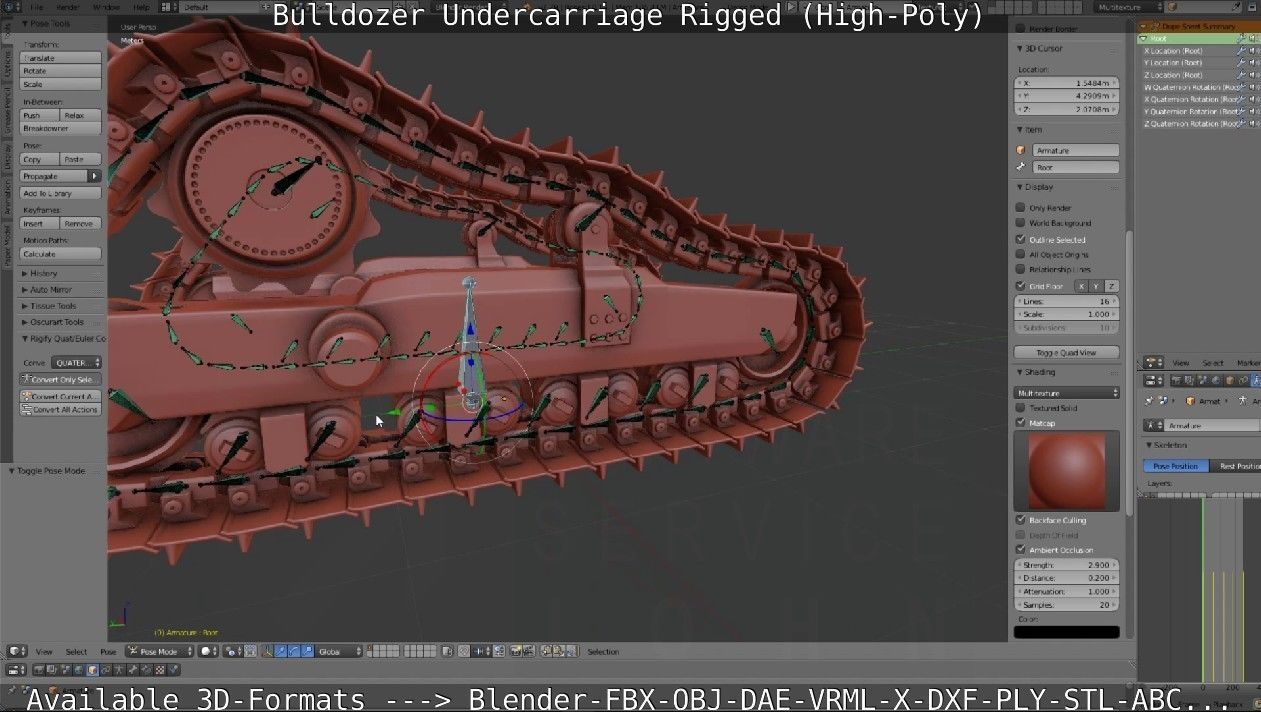The height and width of the screenshot is (712, 1261).
Task: Click the black Color swatch
Action: [x=1067, y=632]
